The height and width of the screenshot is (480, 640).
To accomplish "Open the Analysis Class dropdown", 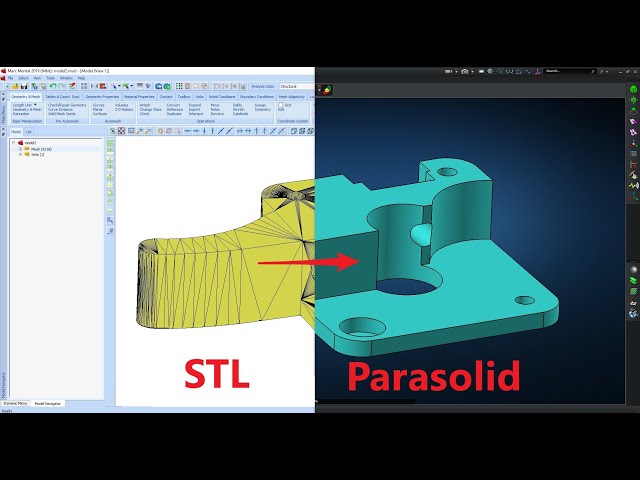I will click(x=297, y=87).
